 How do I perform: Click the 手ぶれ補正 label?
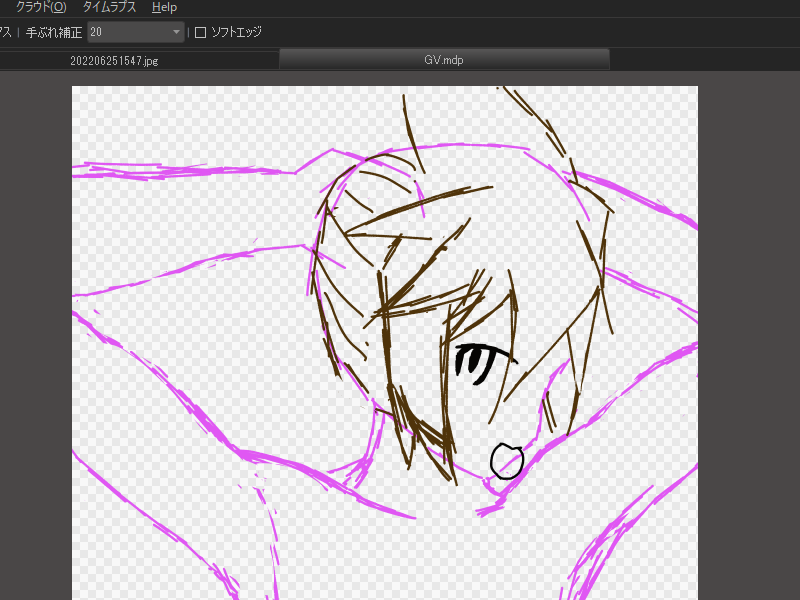54,33
